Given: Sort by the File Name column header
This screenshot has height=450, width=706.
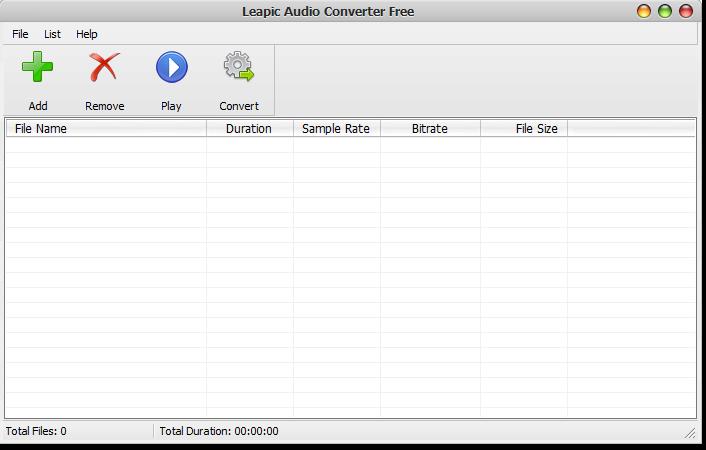Looking at the screenshot, I should [x=105, y=129].
